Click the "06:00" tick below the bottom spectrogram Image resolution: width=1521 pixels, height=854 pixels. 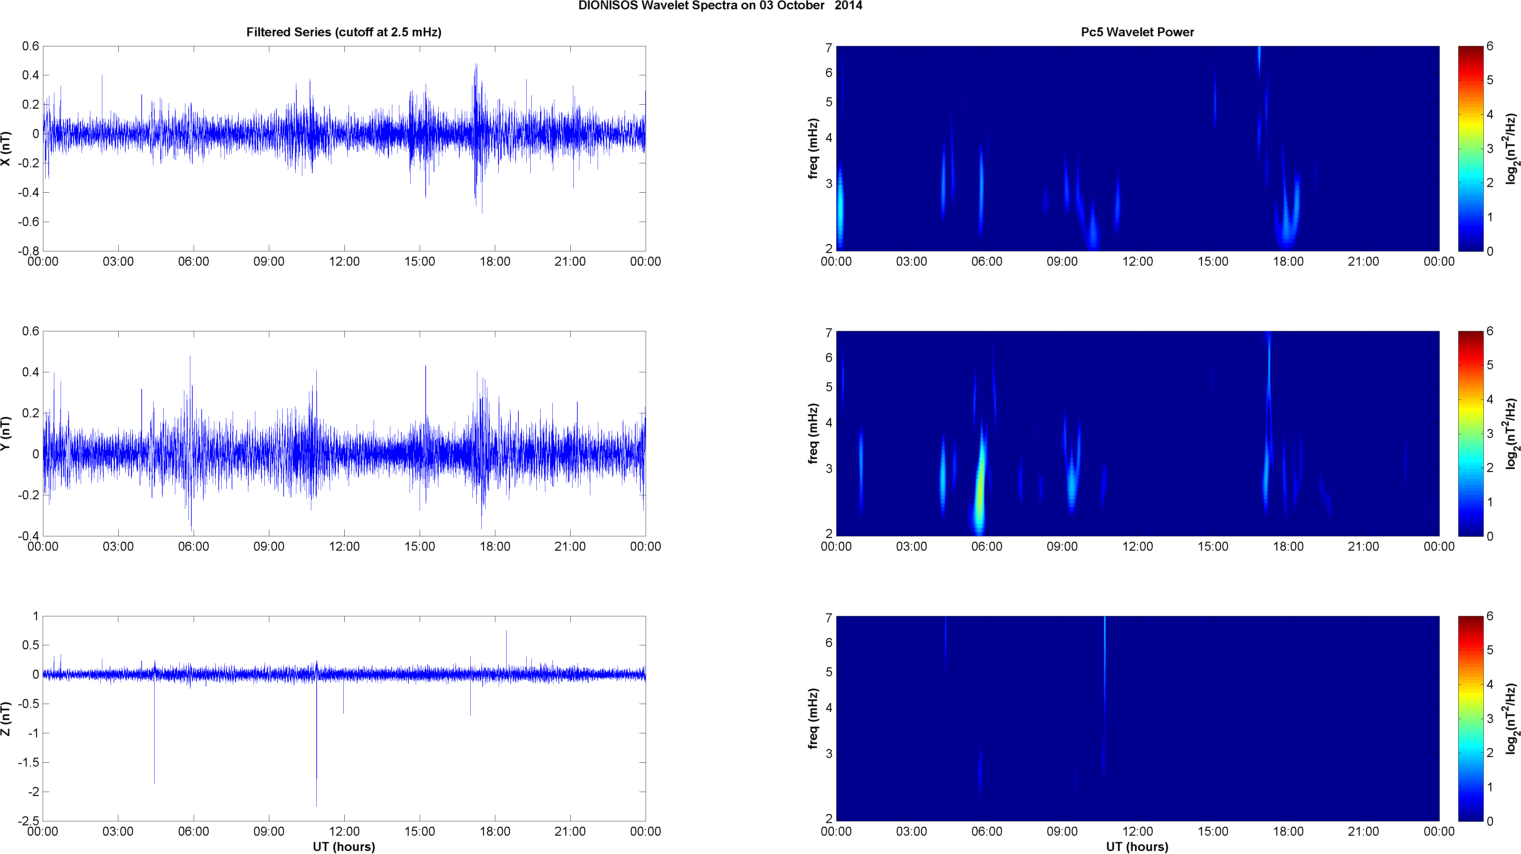coord(987,832)
